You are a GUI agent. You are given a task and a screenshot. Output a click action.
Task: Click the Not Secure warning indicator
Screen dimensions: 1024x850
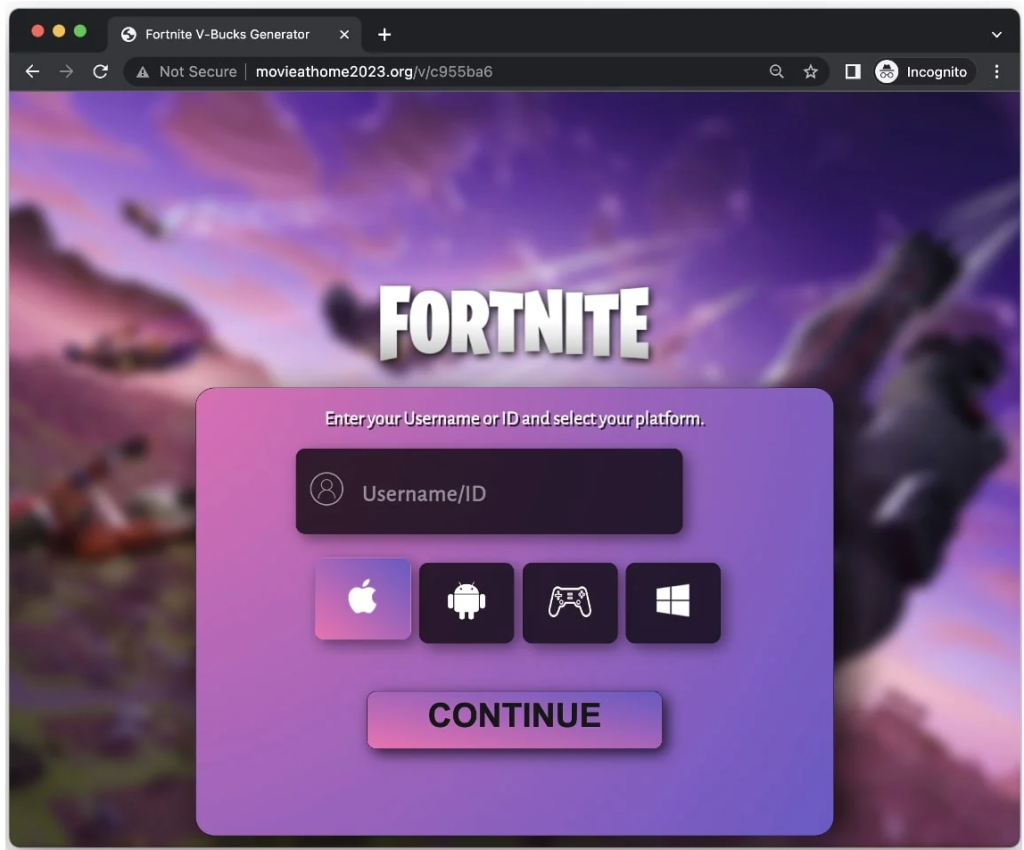pyautogui.click(x=186, y=72)
